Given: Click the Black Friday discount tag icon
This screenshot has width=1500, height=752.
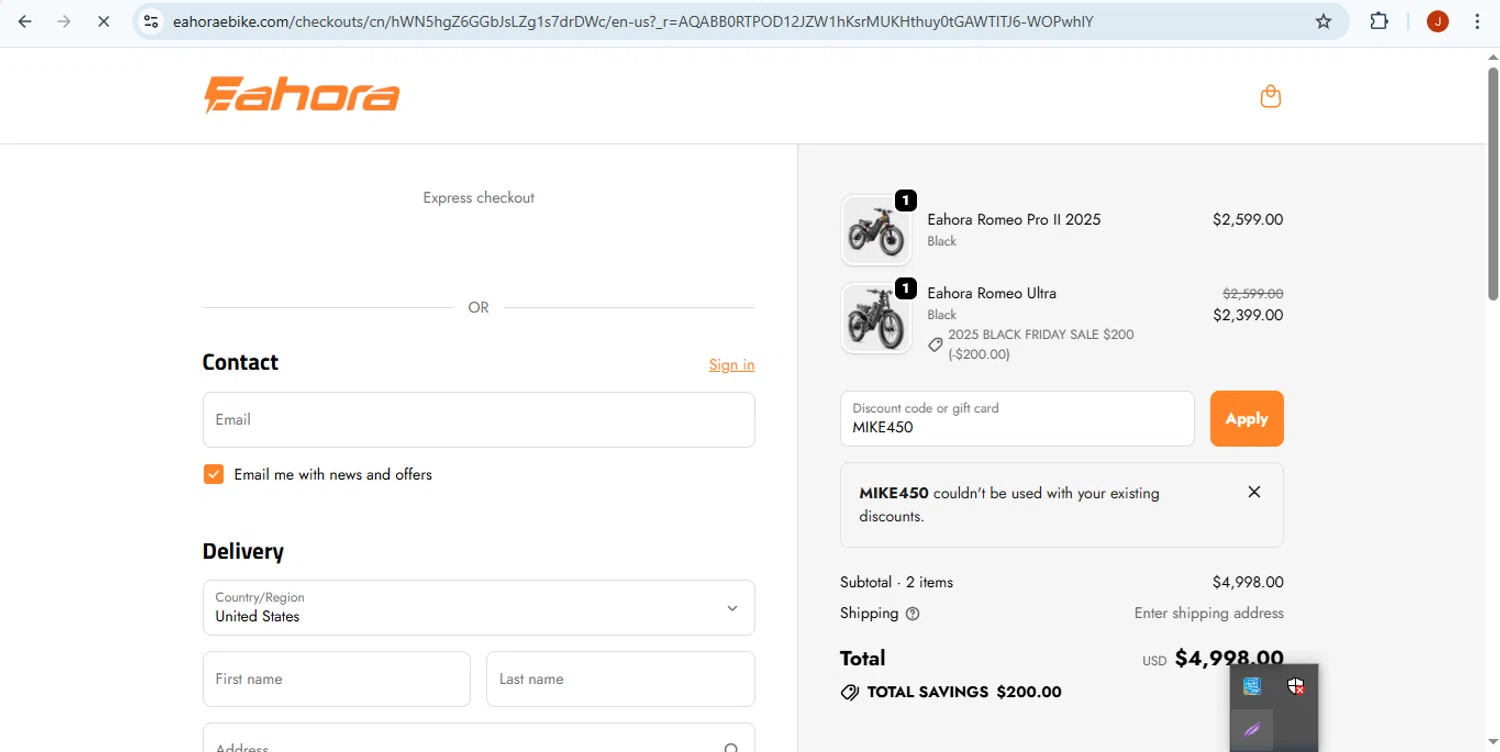Looking at the screenshot, I should pyautogui.click(x=935, y=344).
